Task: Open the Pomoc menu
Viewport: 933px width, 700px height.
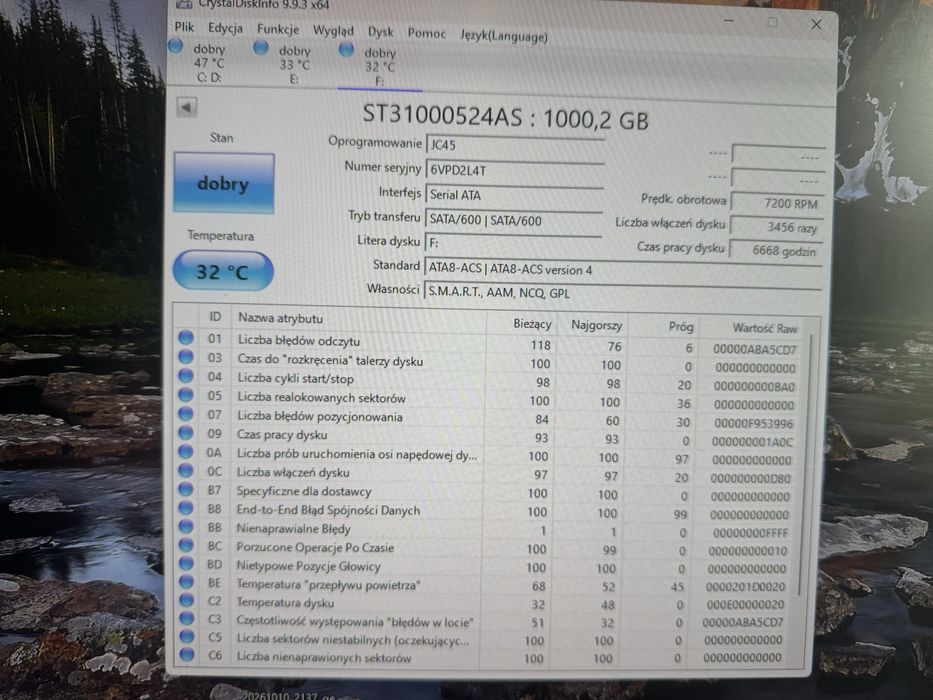Action: point(427,34)
